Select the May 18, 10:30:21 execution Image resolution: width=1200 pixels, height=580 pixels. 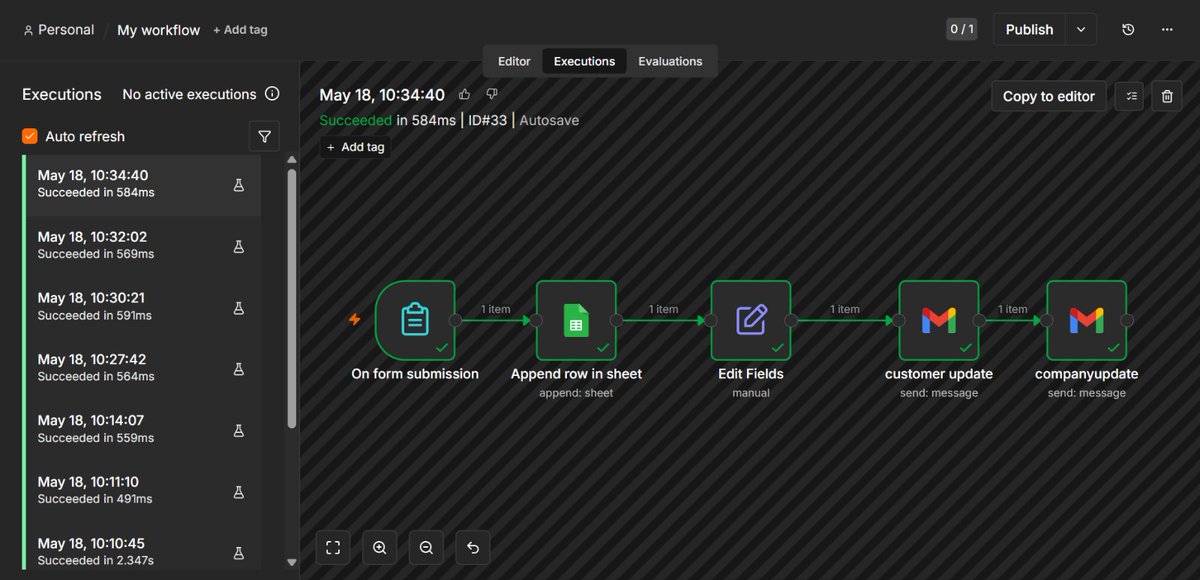(142, 308)
